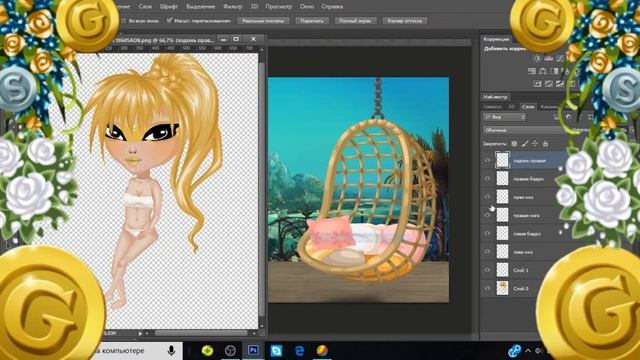
Task: Add Threshold adjustment icon
Action: 560,84
